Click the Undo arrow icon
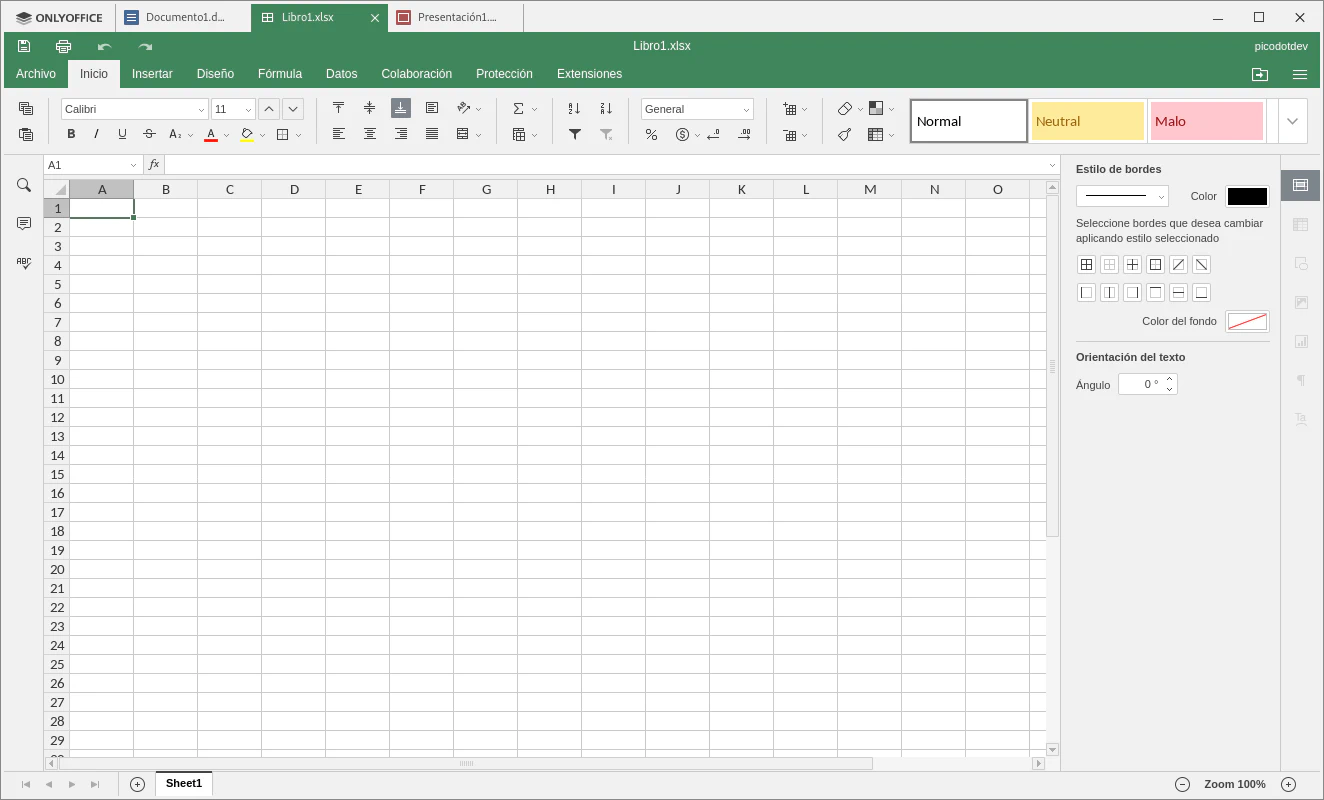Screen dimensions: 1324x800 104,46
